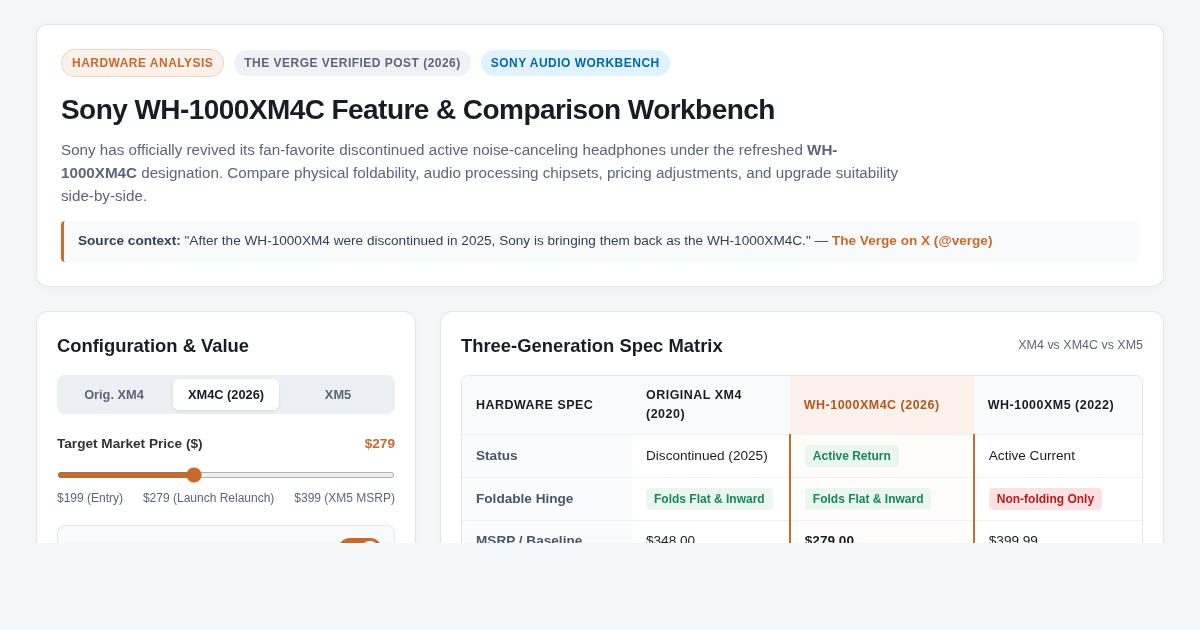
Task: Click the THE VERGE VERIFIED POST (2026) tag
Action: tap(352, 63)
